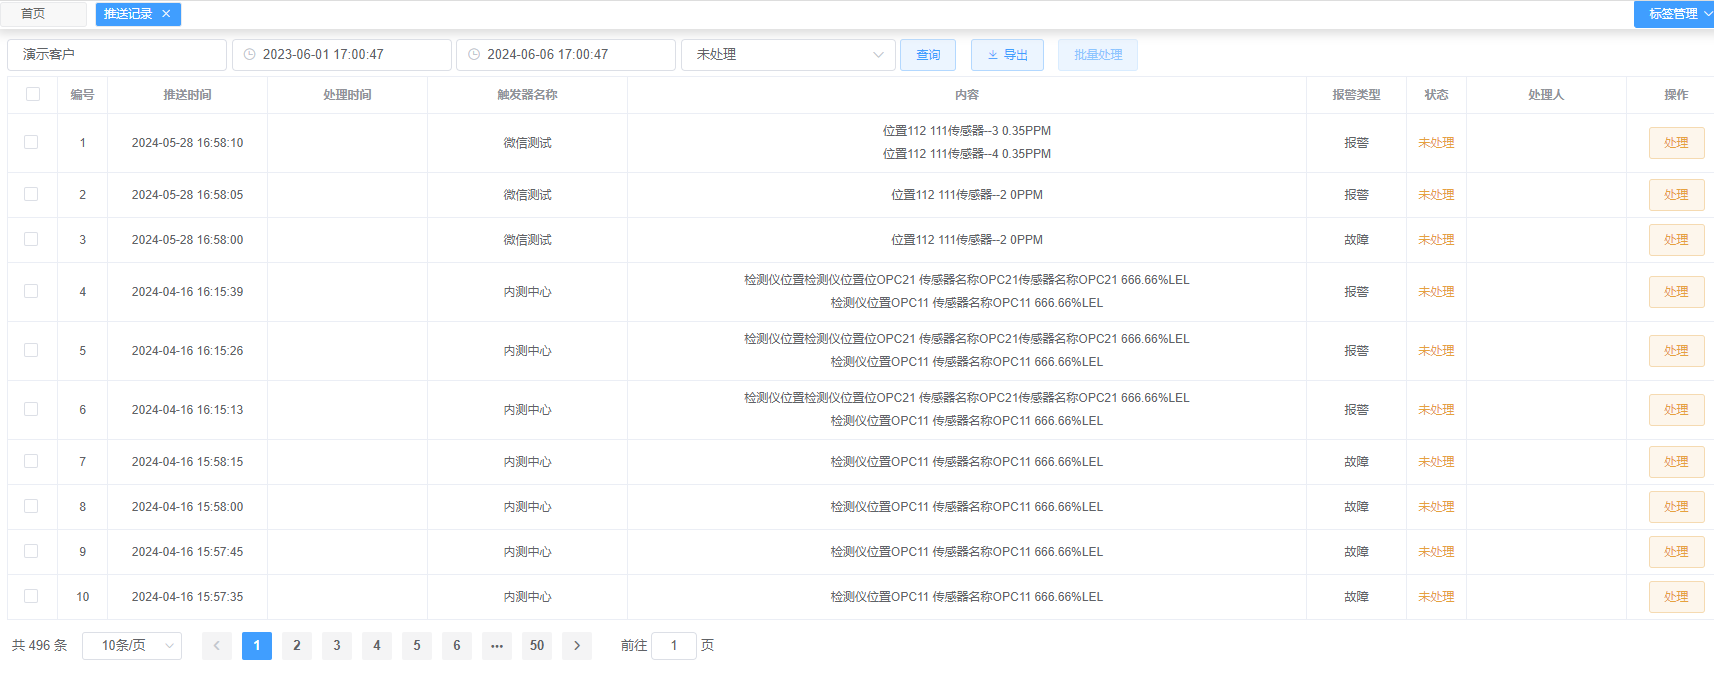The image size is (1714, 685).
Task: Click the ellipsis to jump more pages
Action: pyautogui.click(x=497, y=646)
